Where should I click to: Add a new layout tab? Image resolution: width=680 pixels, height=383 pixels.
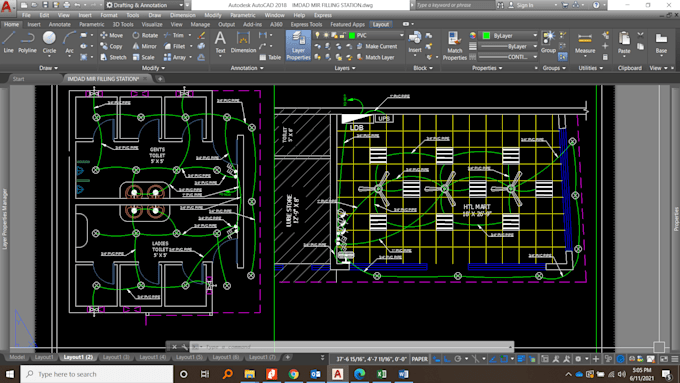click(x=287, y=357)
